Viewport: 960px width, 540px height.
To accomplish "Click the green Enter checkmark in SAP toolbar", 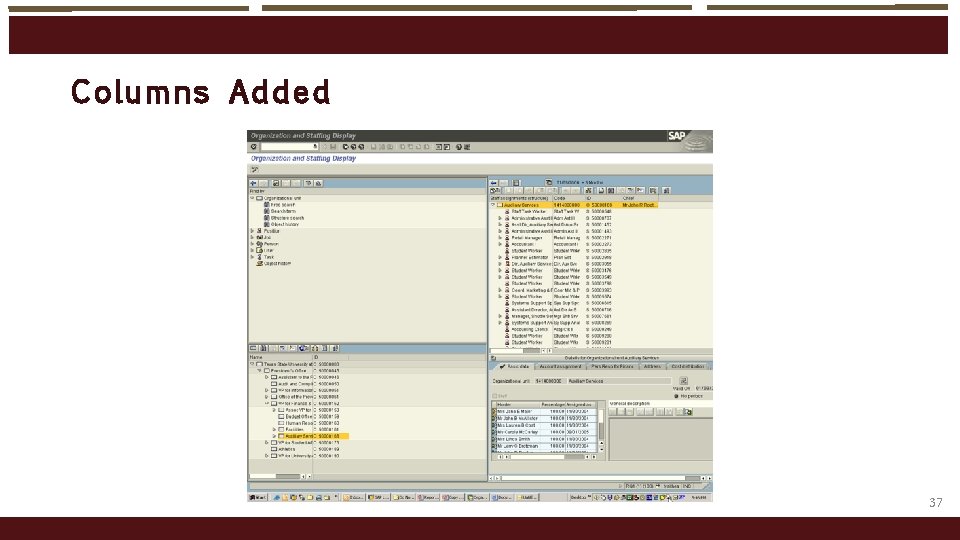I will tap(253, 147).
